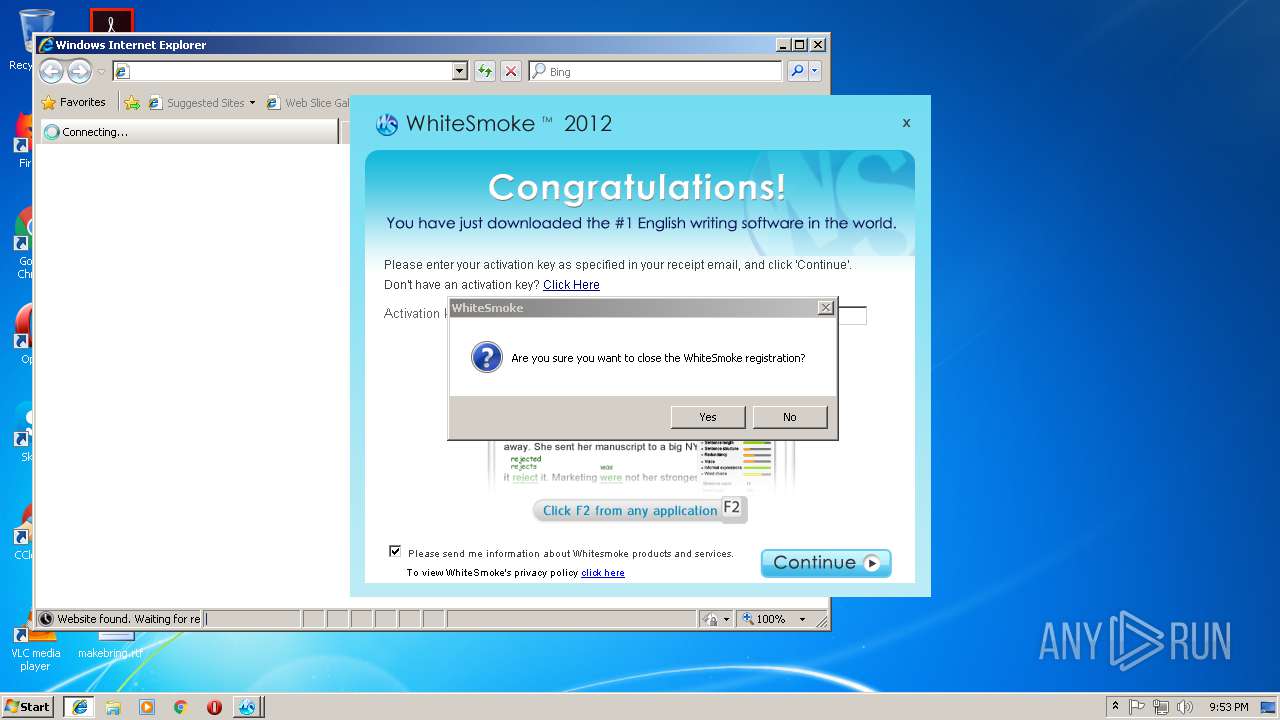The height and width of the screenshot is (720, 1280).
Task: Open VLC media player desktop shortcut
Action: tap(35, 647)
